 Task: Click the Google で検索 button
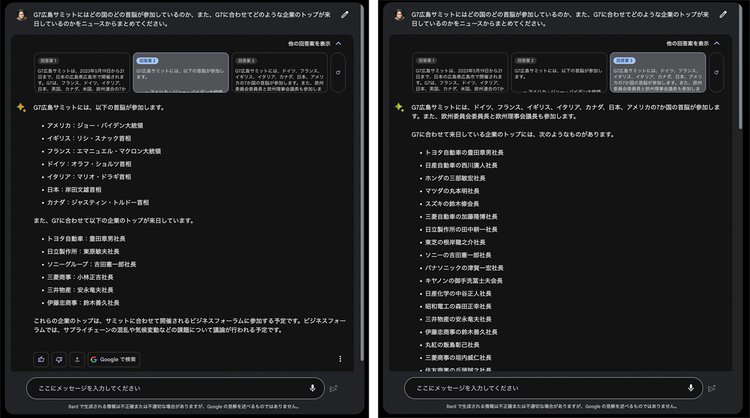click(114, 359)
